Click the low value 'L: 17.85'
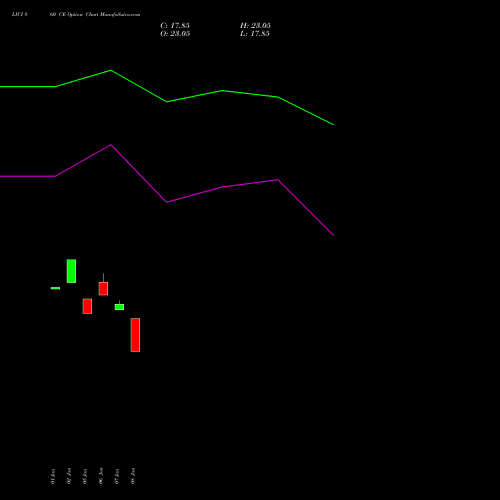This screenshot has width=500, height=500. pos(255,34)
